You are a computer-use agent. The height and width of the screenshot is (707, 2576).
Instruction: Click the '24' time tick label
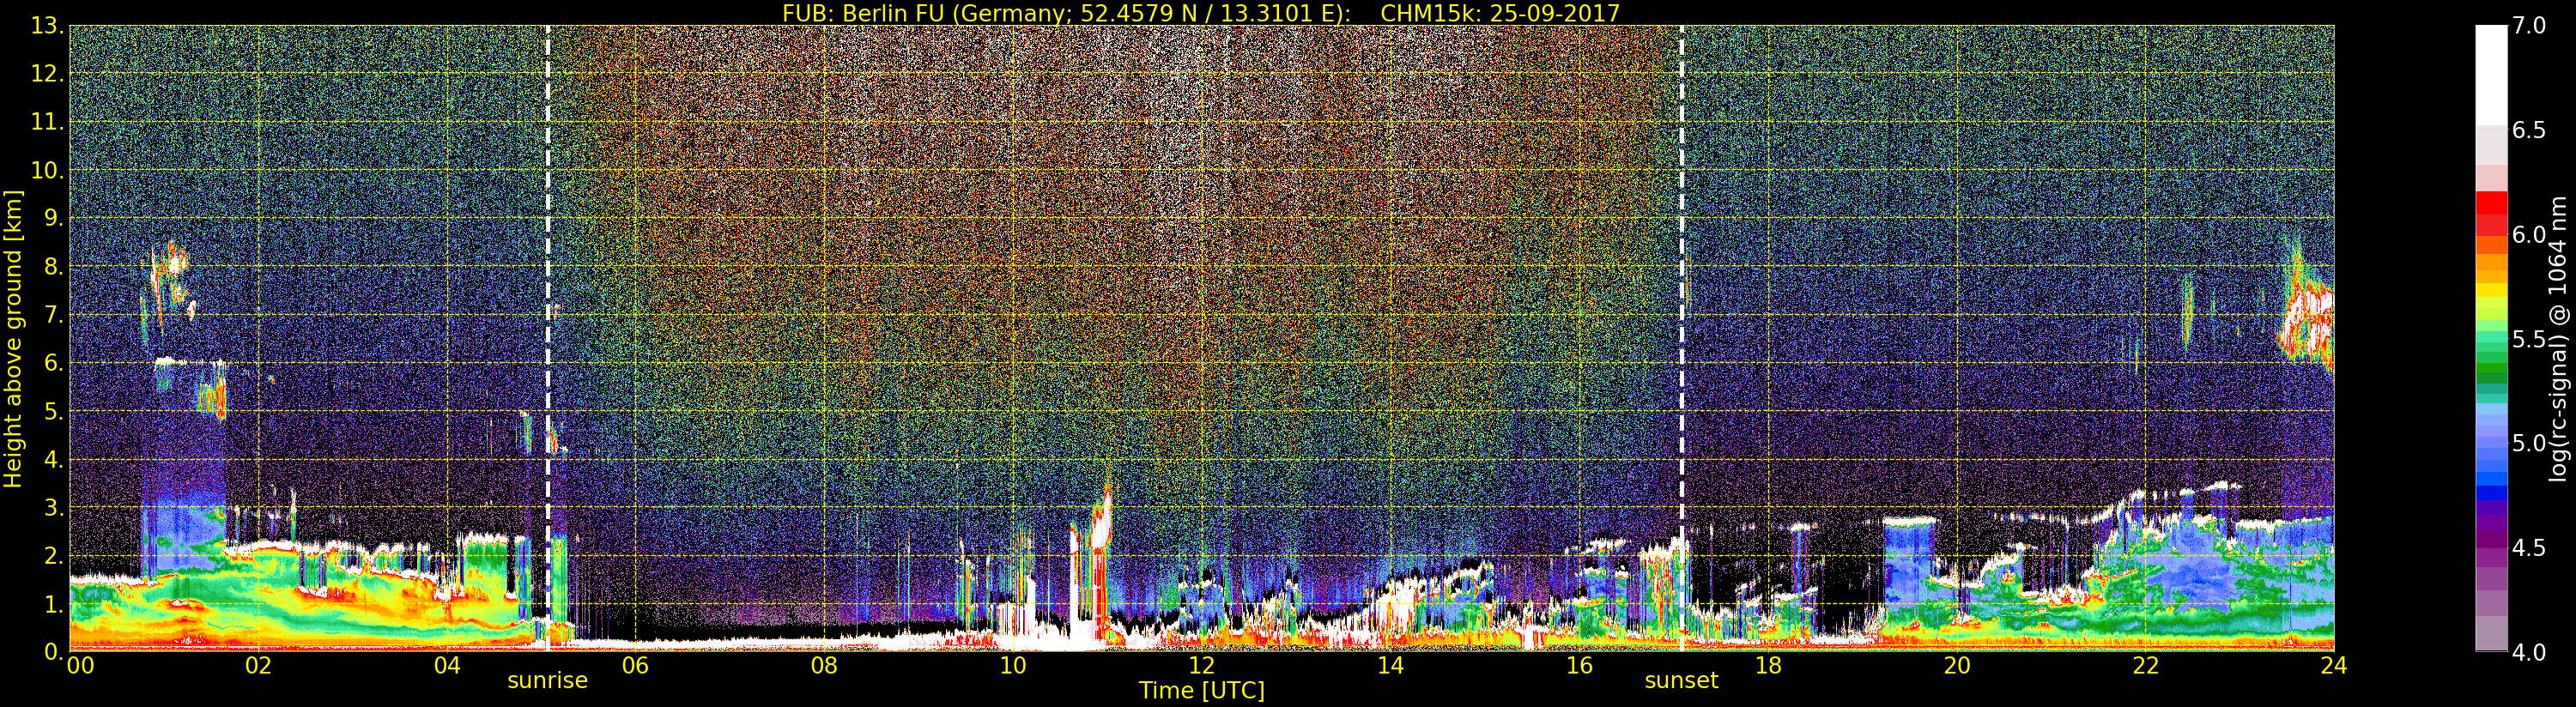[2334, 666]
